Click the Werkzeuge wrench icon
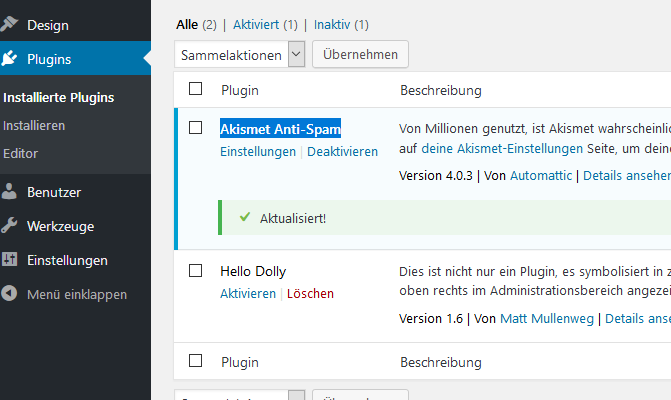 coord(9,225)
